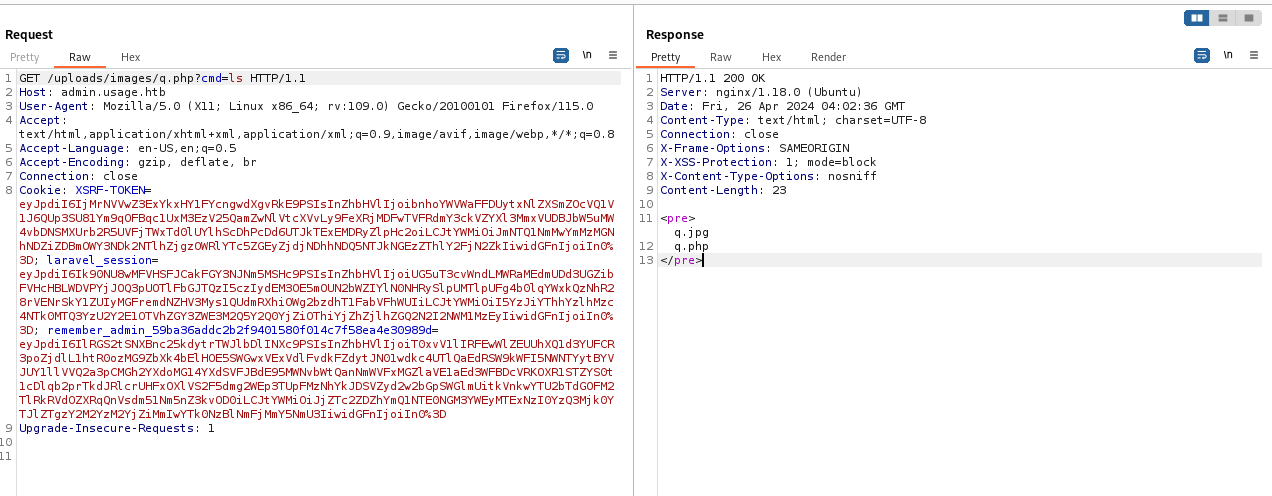Select the tabbed combined layout icon
This screenshot has height=496, width=1272.
click(1249, 18)
